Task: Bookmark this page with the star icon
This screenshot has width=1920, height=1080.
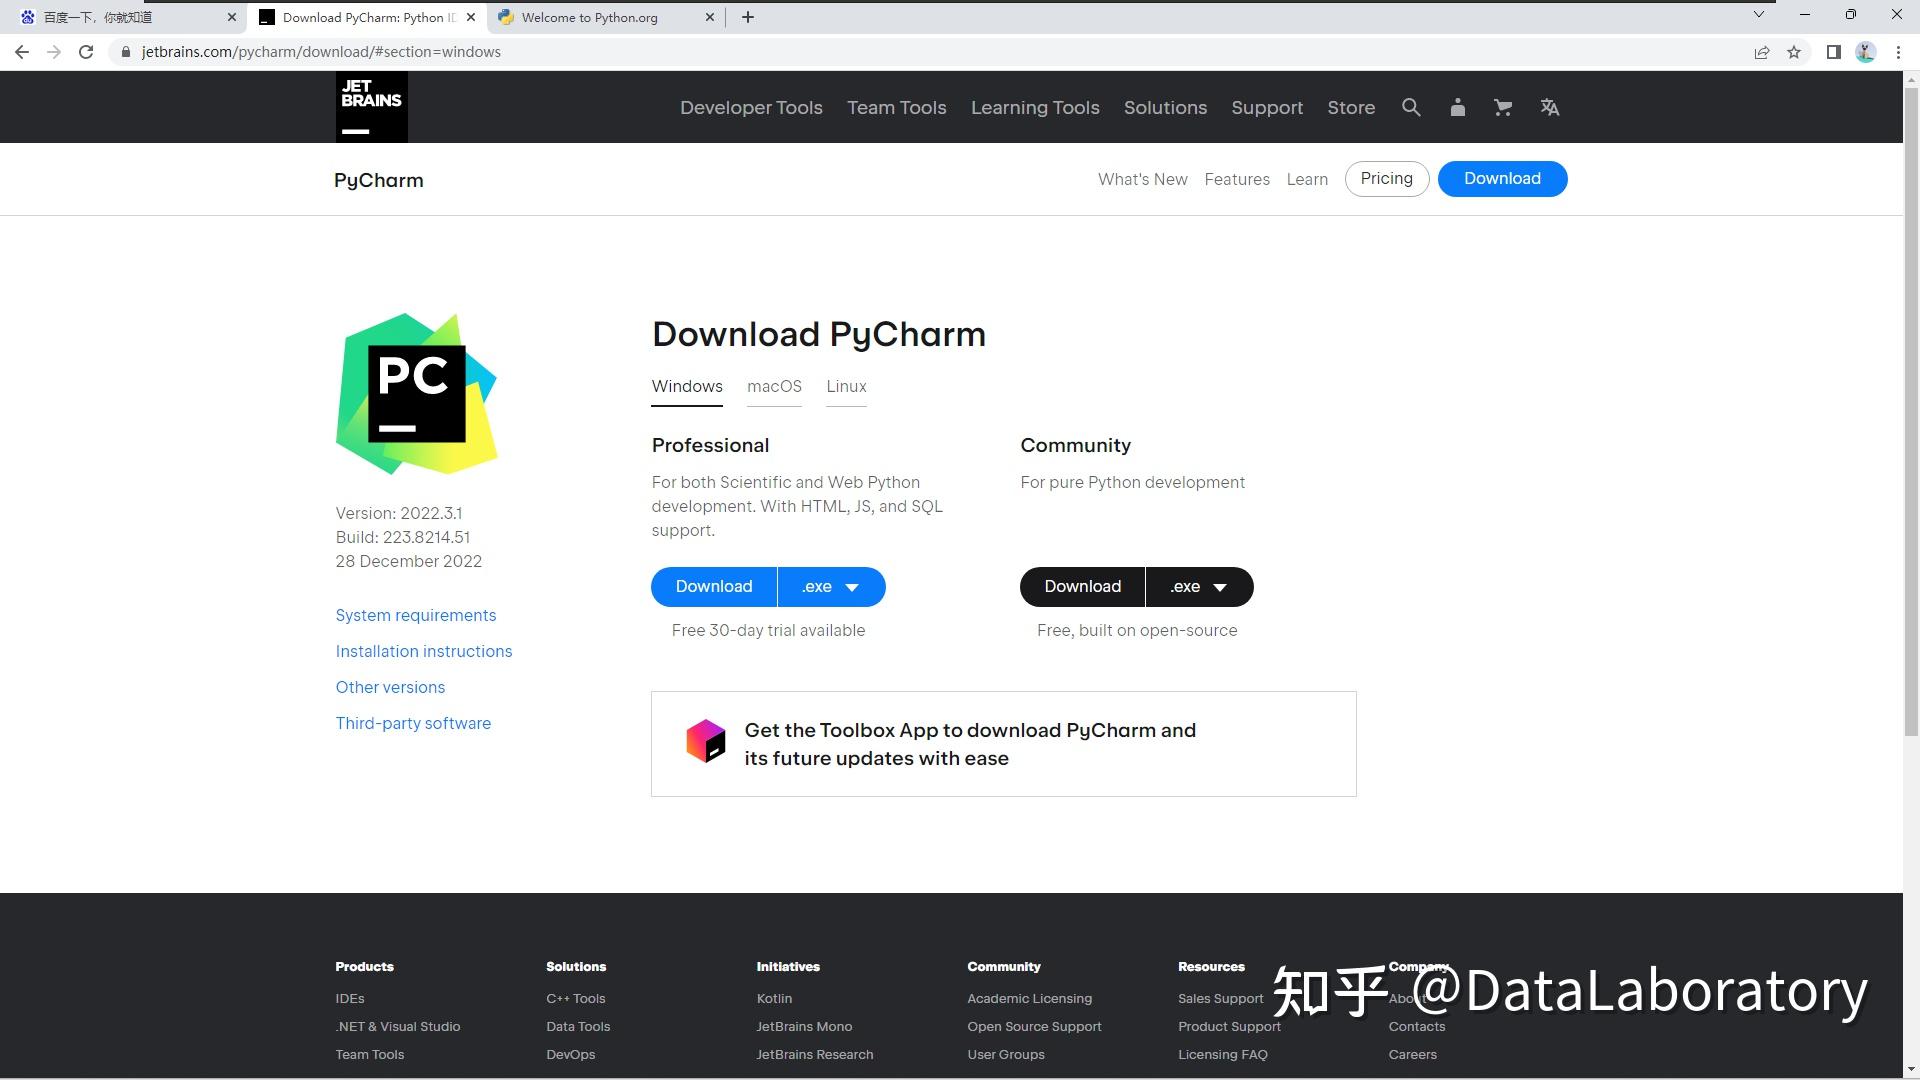Action: click(1793, 51)
